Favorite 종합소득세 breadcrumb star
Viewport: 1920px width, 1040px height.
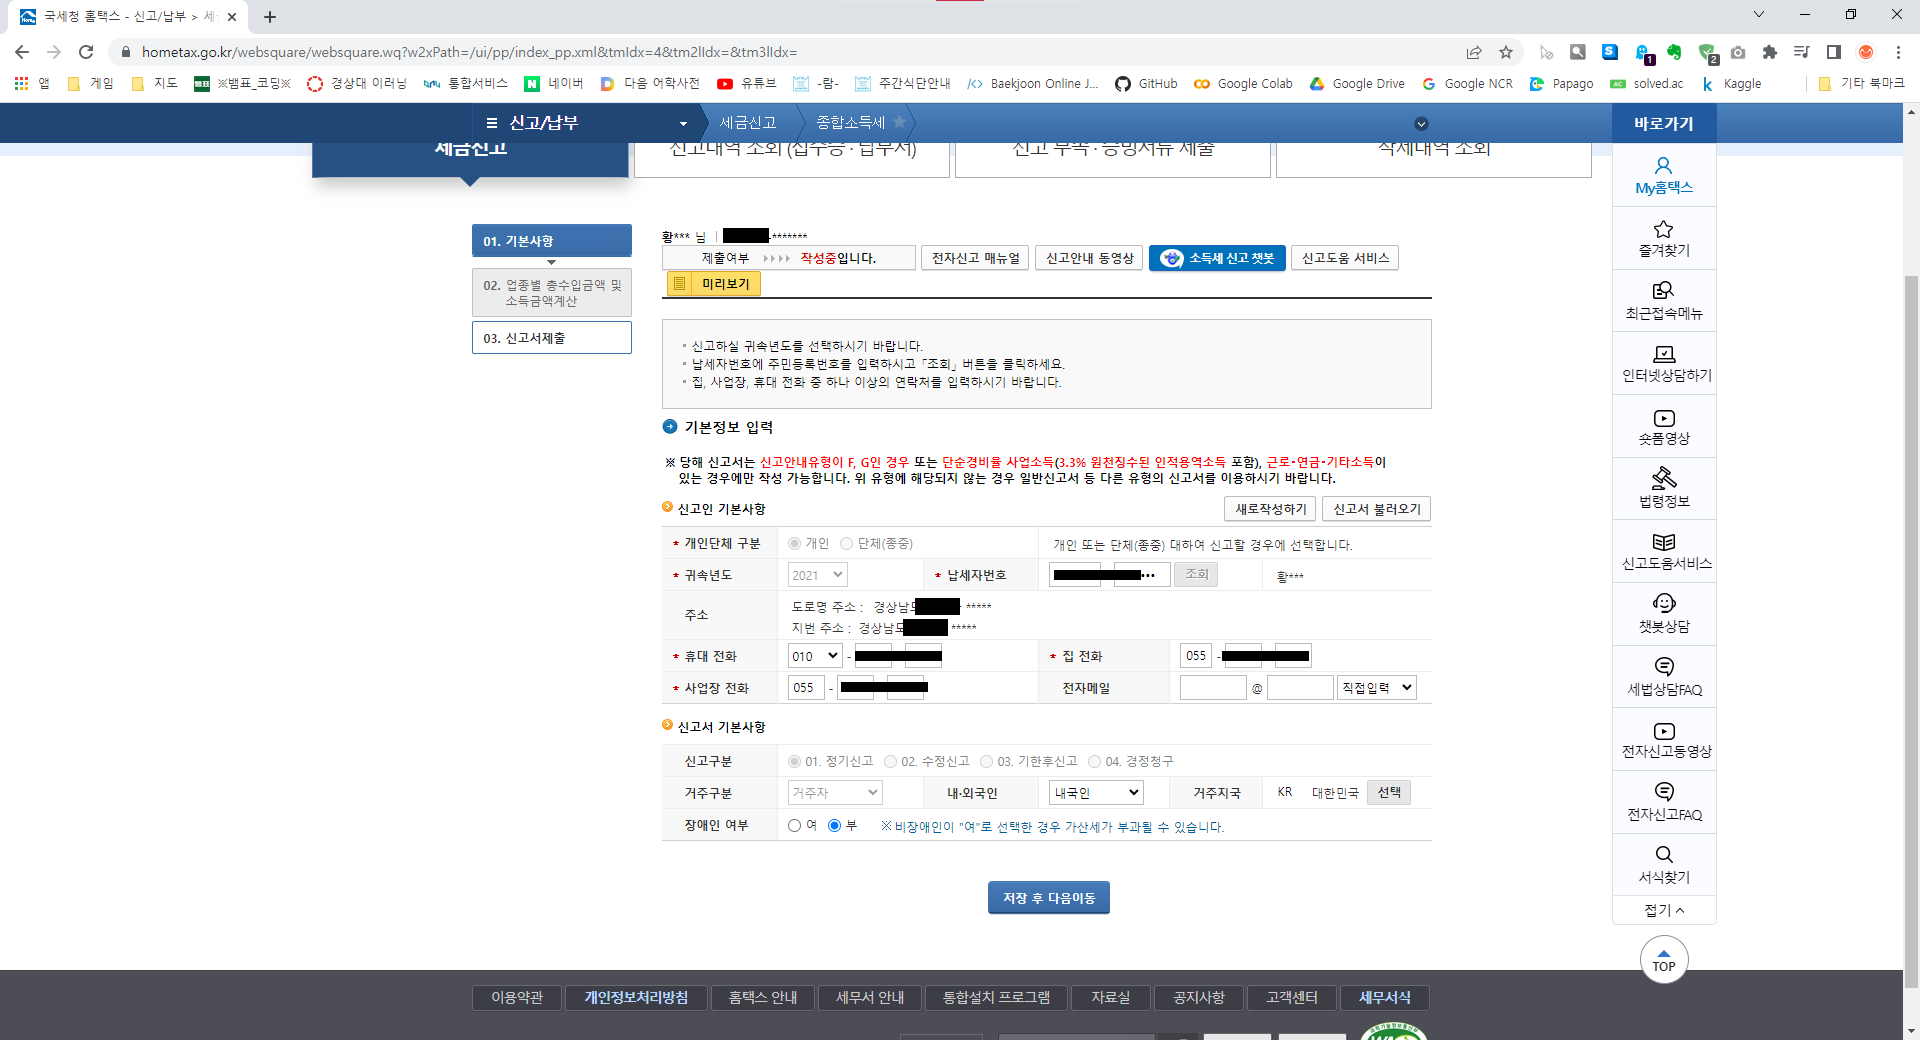(899, 122)
